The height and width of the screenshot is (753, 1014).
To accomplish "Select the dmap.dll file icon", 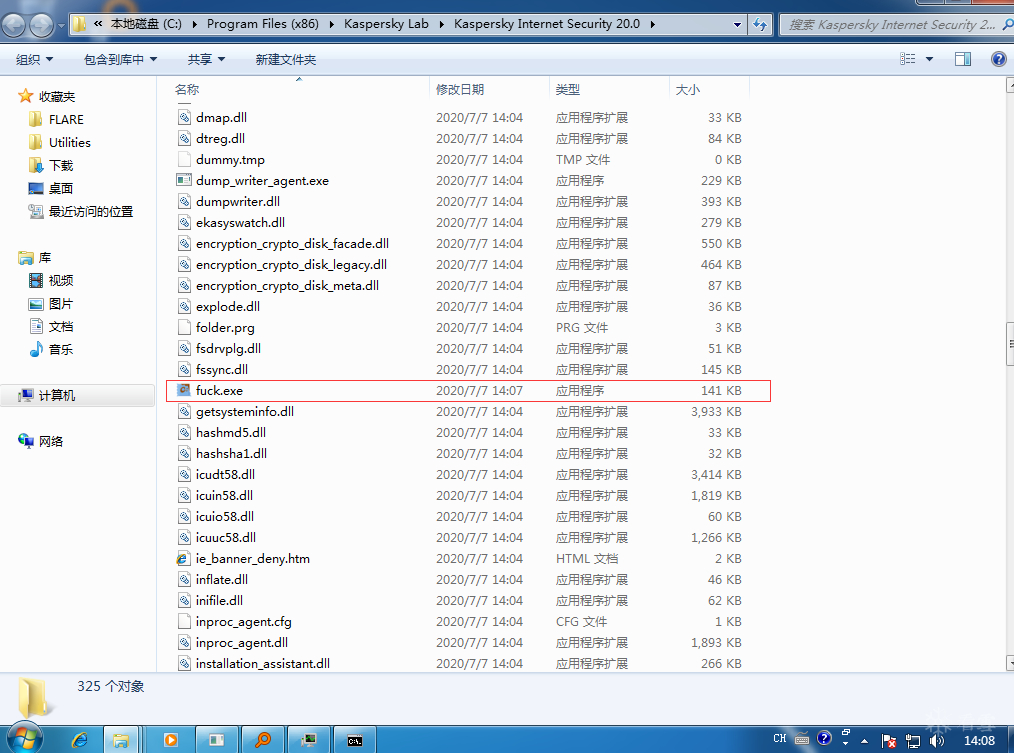I will 184,117.
